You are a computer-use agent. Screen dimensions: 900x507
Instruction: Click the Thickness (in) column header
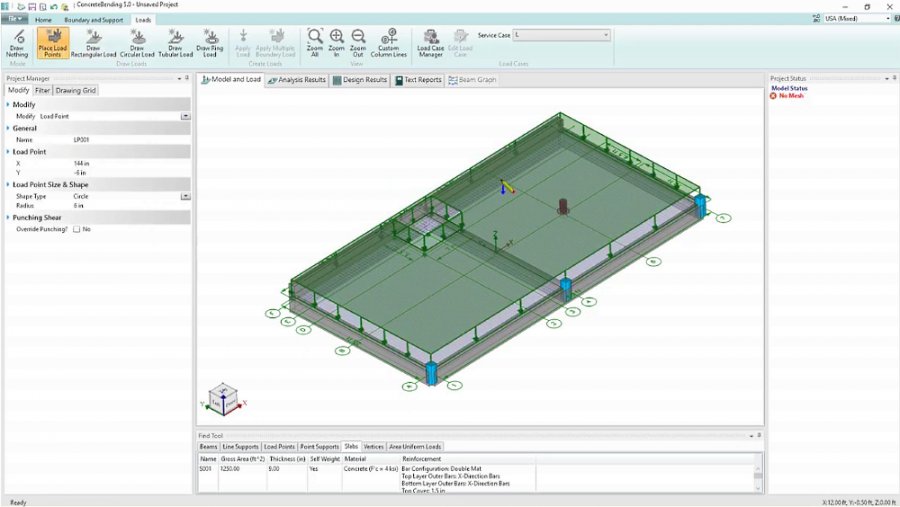click(288, 459)
